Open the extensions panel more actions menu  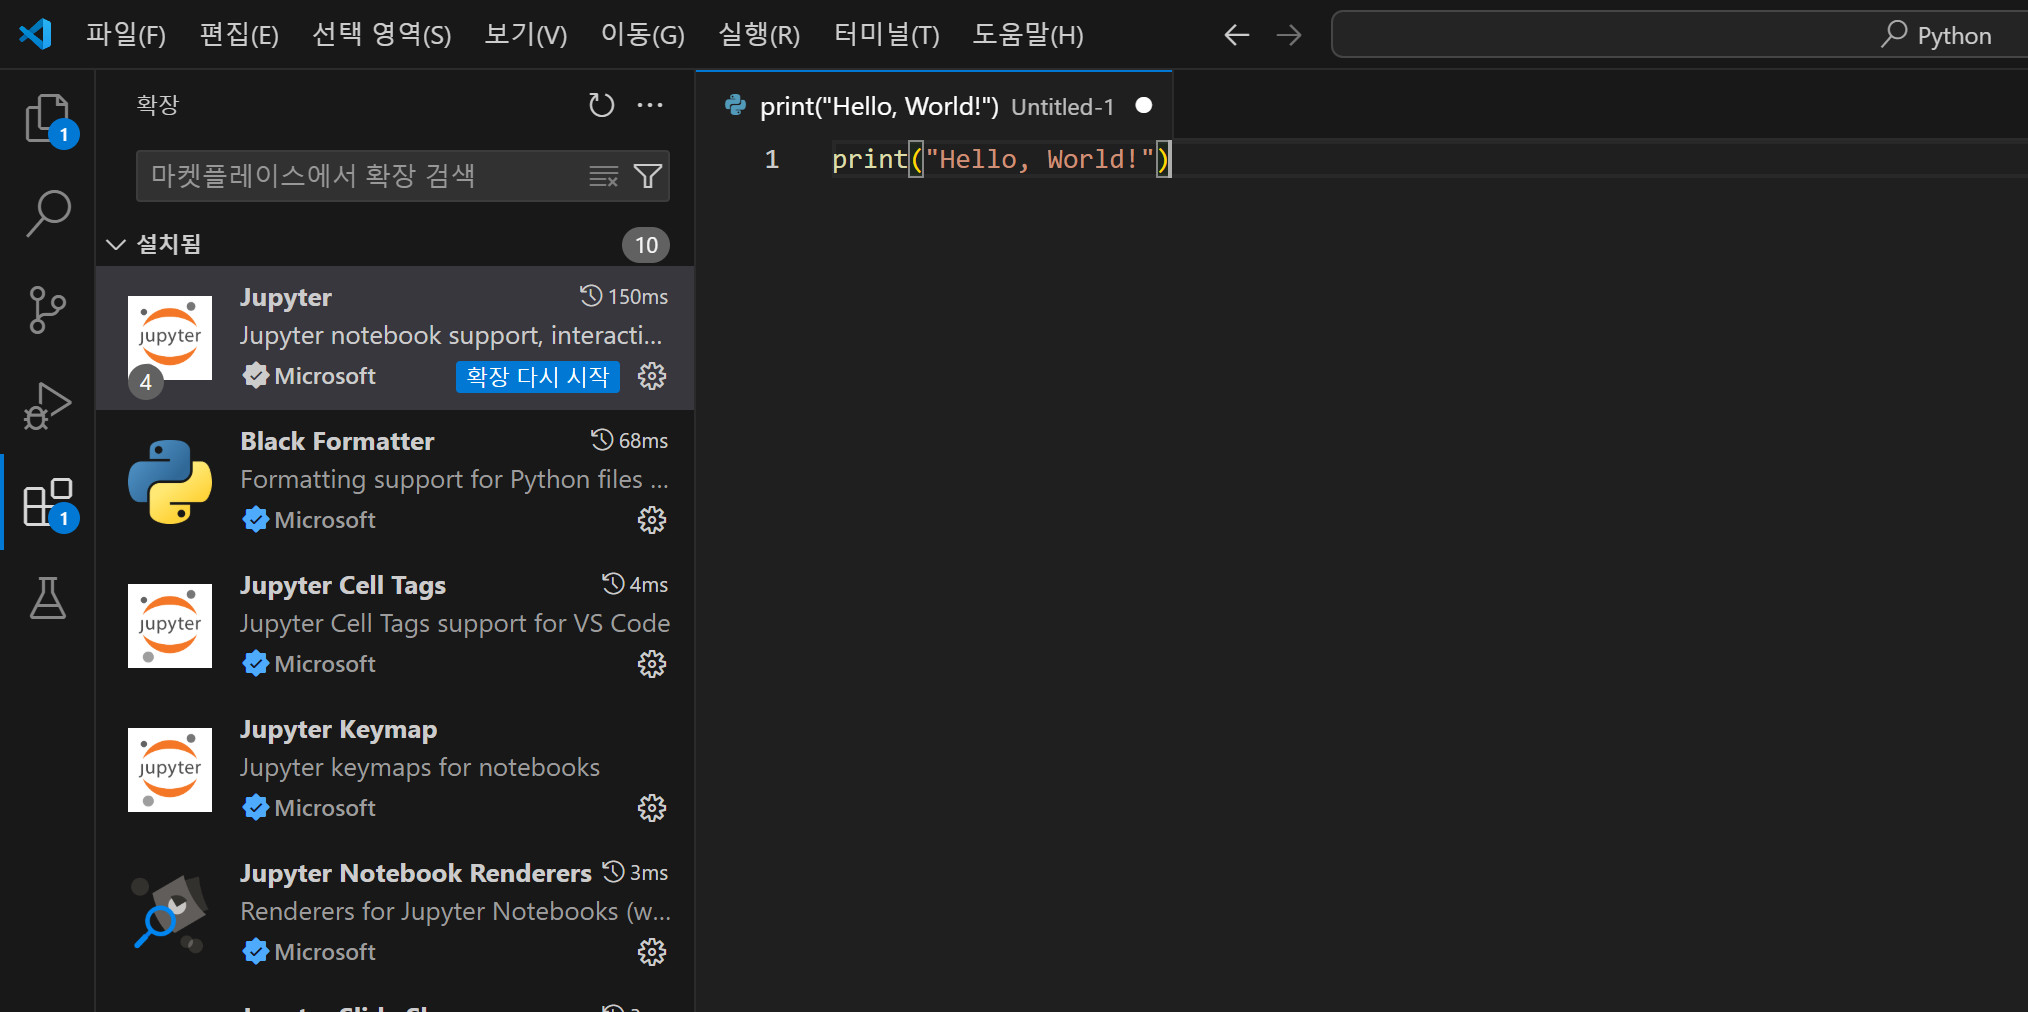click(x=650, y=105)
